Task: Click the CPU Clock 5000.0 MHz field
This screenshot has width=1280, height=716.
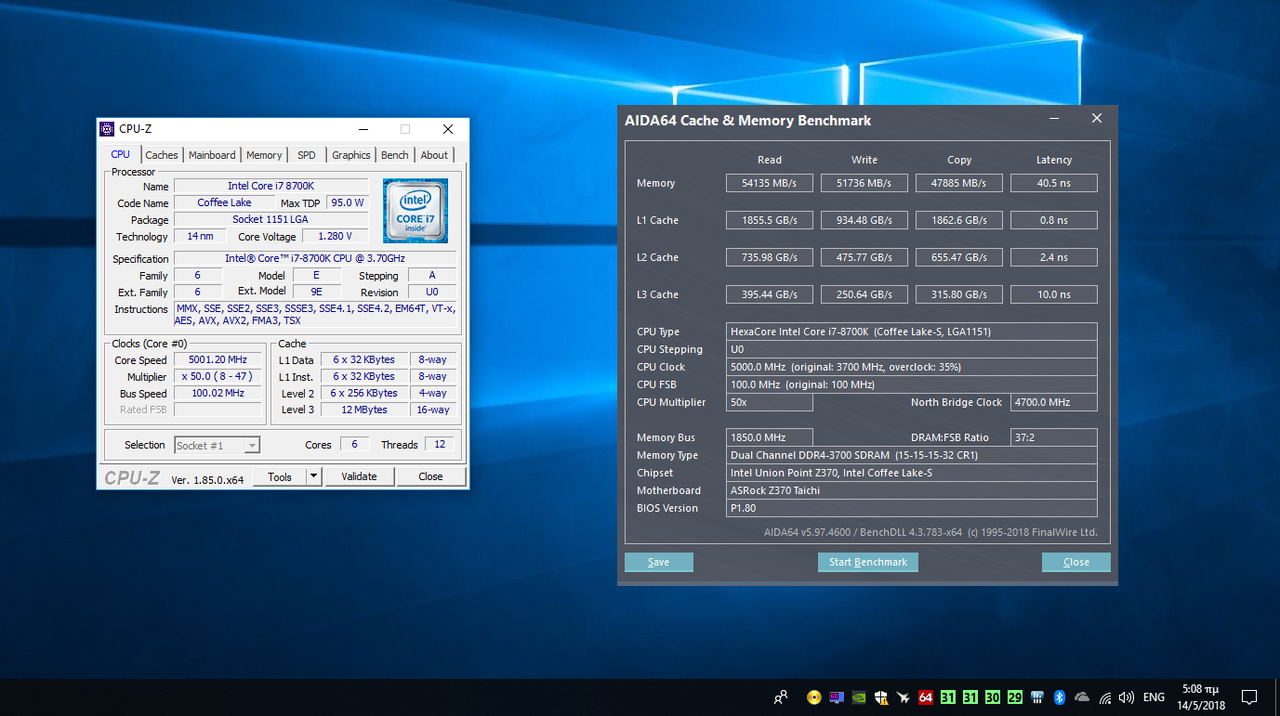Action: [x=912, y=367]
